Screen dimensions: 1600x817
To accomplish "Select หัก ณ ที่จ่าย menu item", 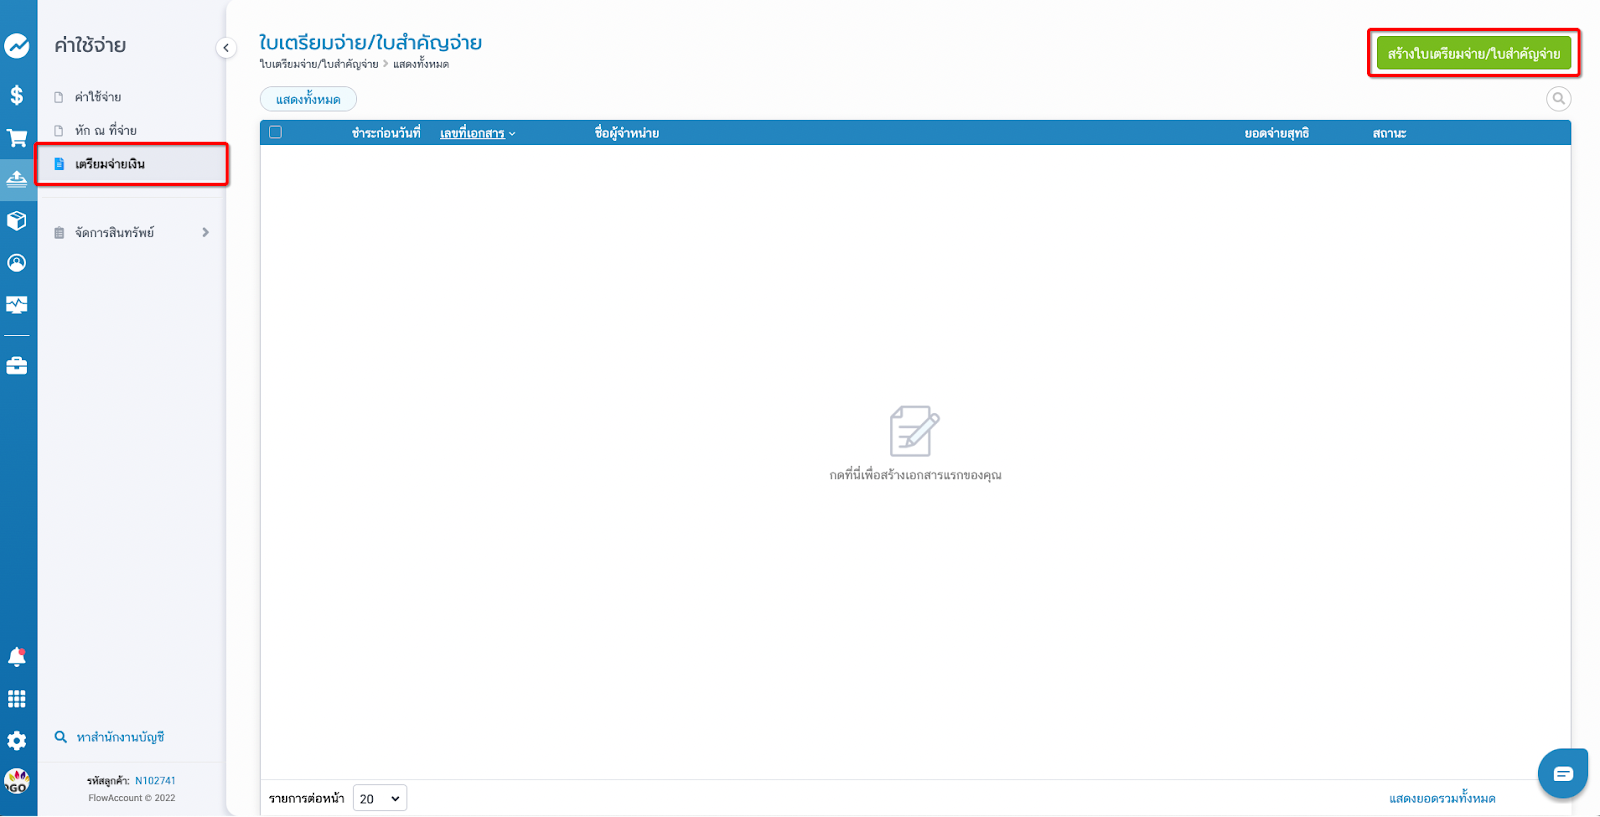I will pyautogui.click(x=105, y=130).
